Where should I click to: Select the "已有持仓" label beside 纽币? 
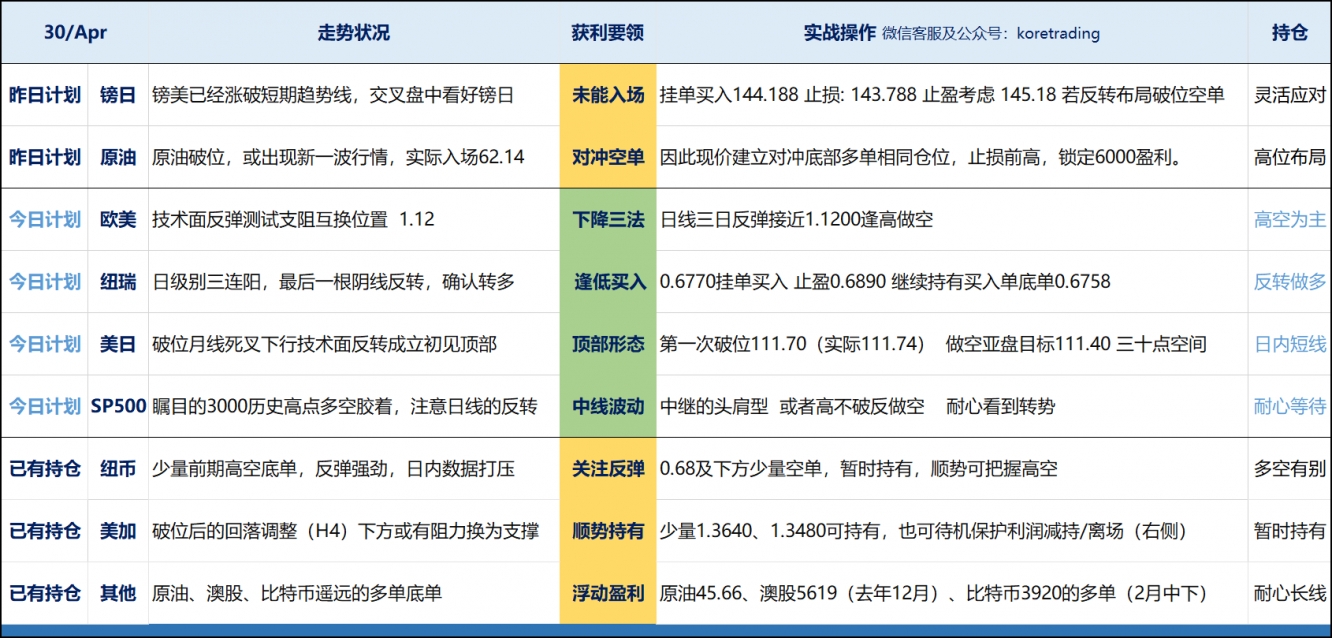coord(46,468)
